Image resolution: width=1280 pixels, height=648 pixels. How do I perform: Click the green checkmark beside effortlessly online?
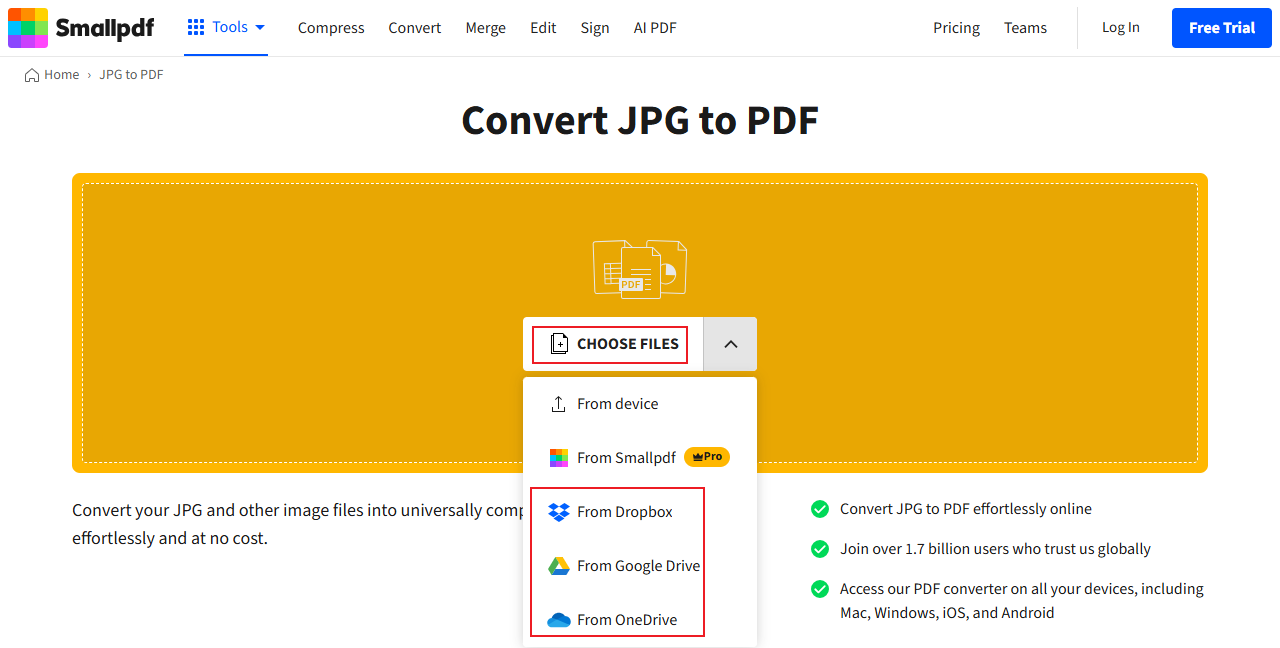point(820,509)
